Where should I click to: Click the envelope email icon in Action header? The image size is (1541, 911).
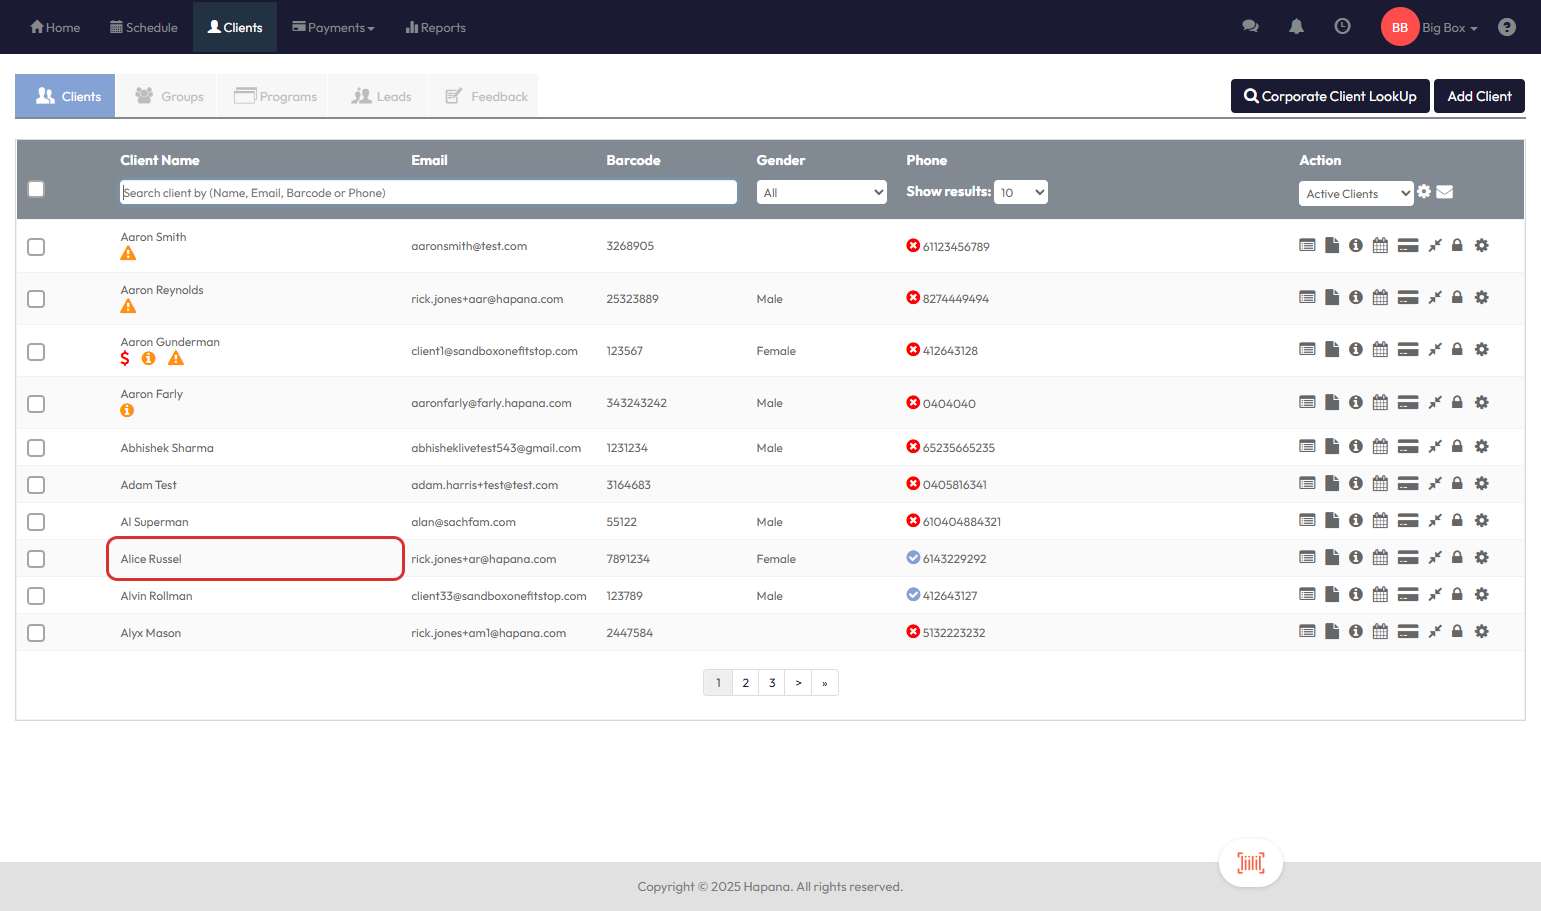coord(1445,192)
